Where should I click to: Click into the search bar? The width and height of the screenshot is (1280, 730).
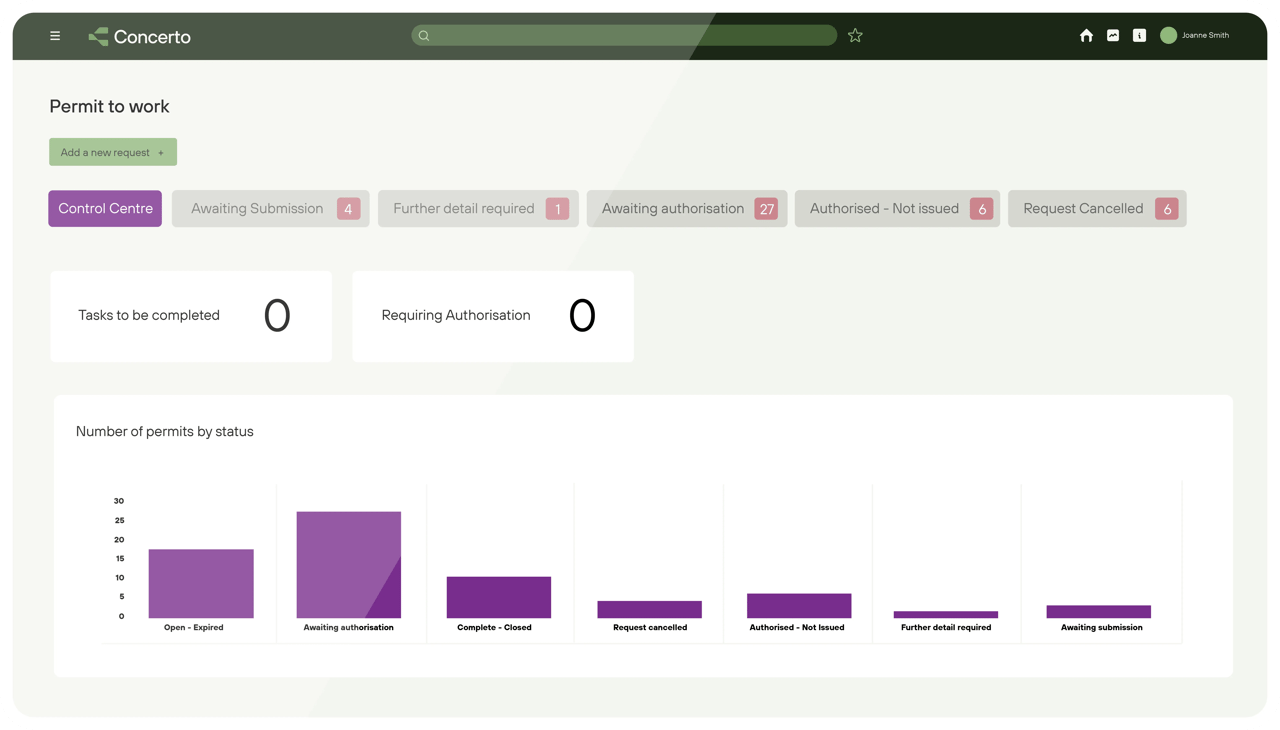(624, 36)
